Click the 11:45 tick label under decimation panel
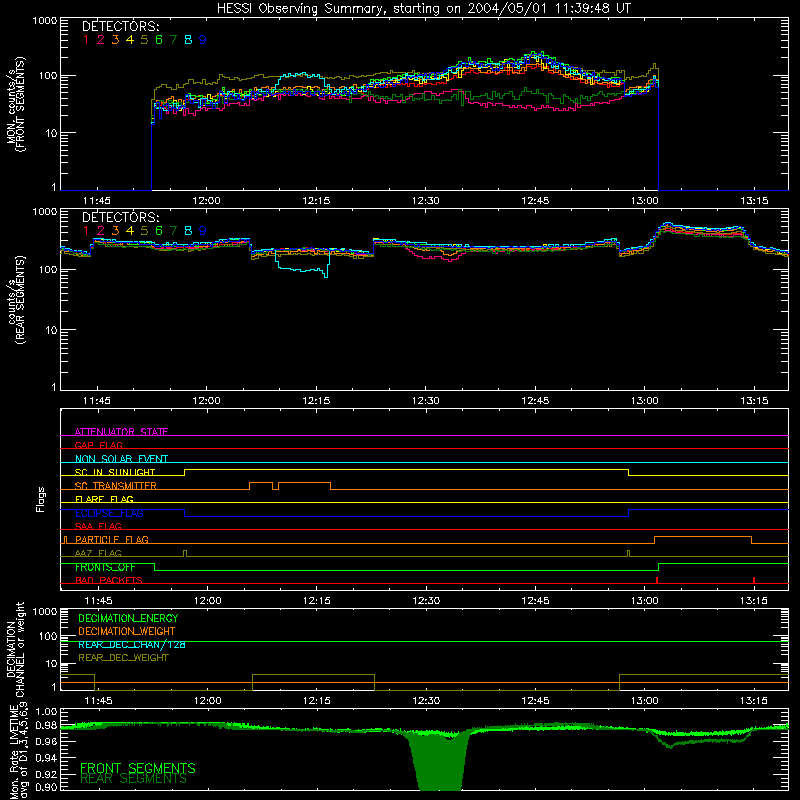This screenshot has width=800, height=800. (x=98, y=701)
